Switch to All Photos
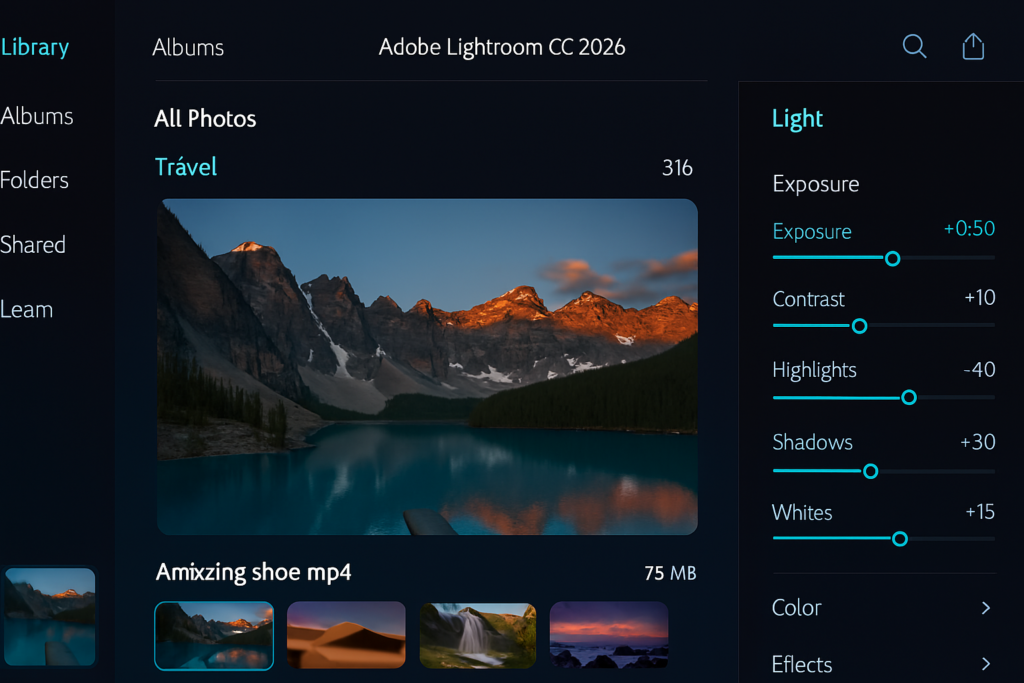This screenshot has width=1024, height=683. pyautogui.click(x=205, y=118)
